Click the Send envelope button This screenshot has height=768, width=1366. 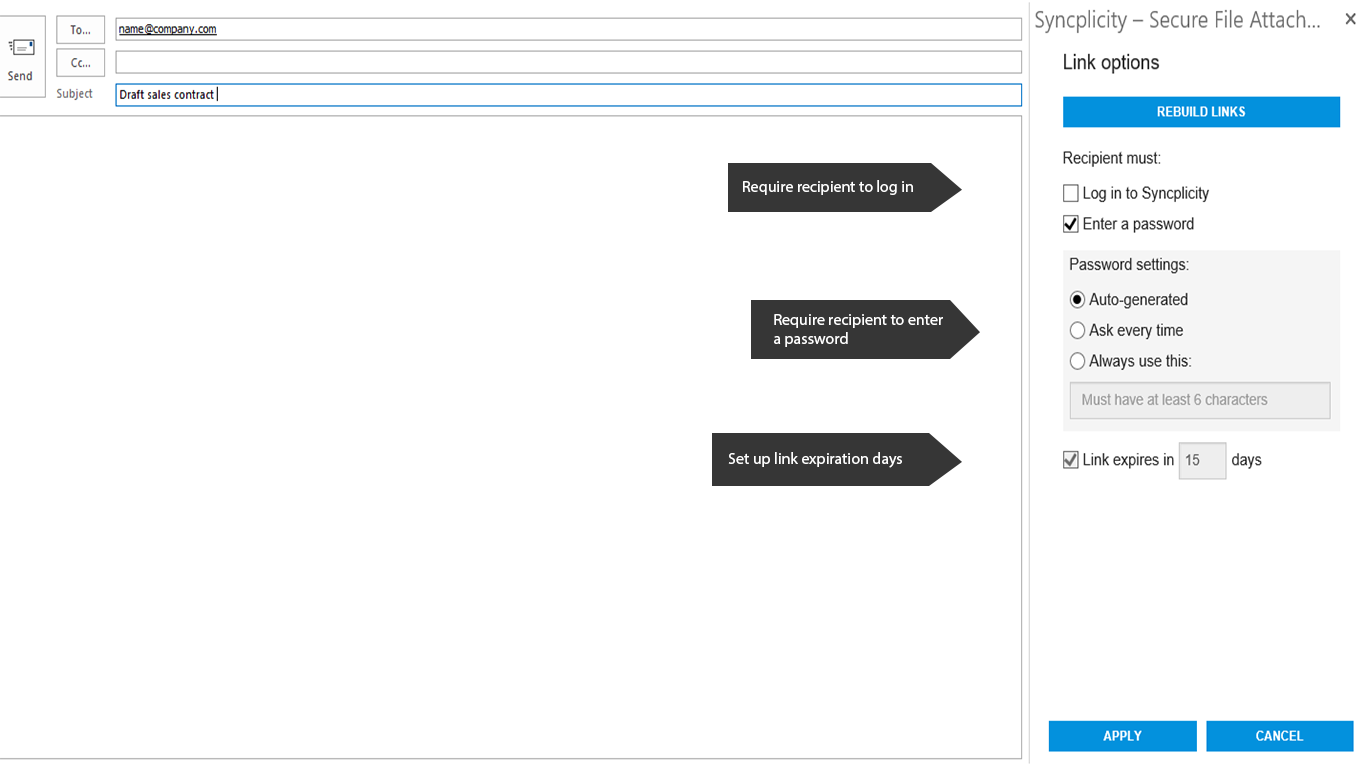pos(21,57)
